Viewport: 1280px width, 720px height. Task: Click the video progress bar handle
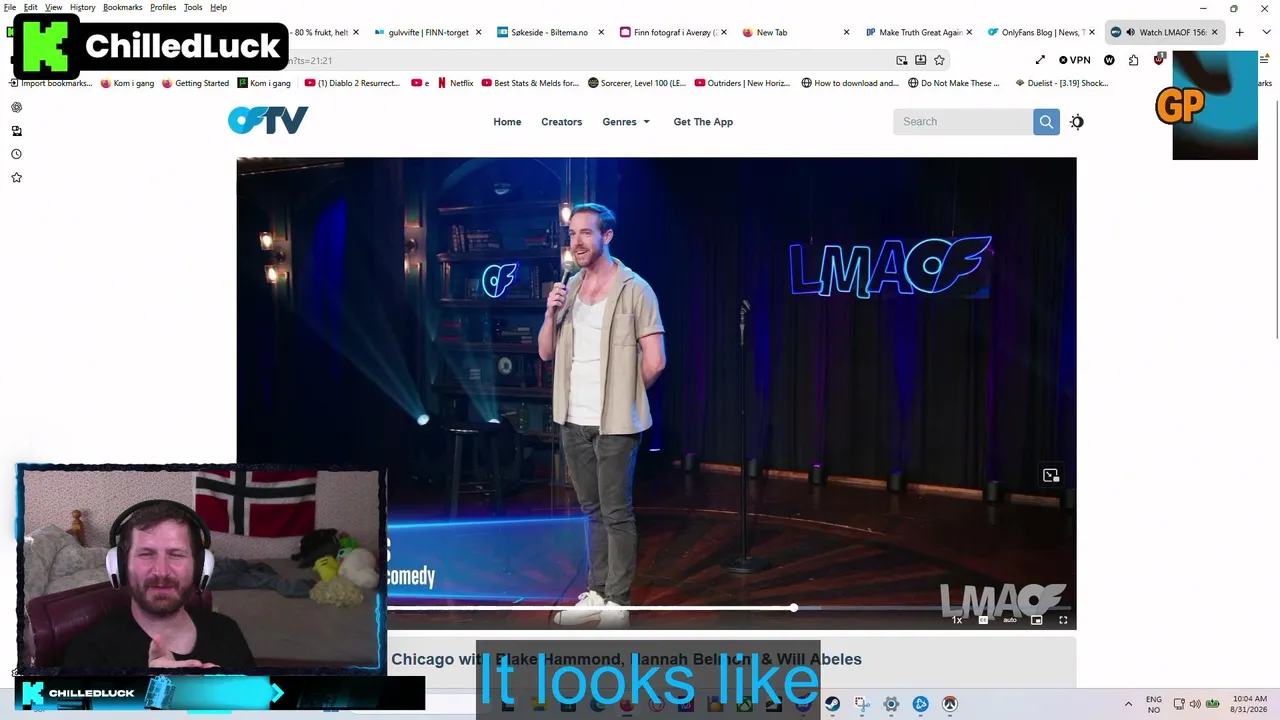click(793, 607)
